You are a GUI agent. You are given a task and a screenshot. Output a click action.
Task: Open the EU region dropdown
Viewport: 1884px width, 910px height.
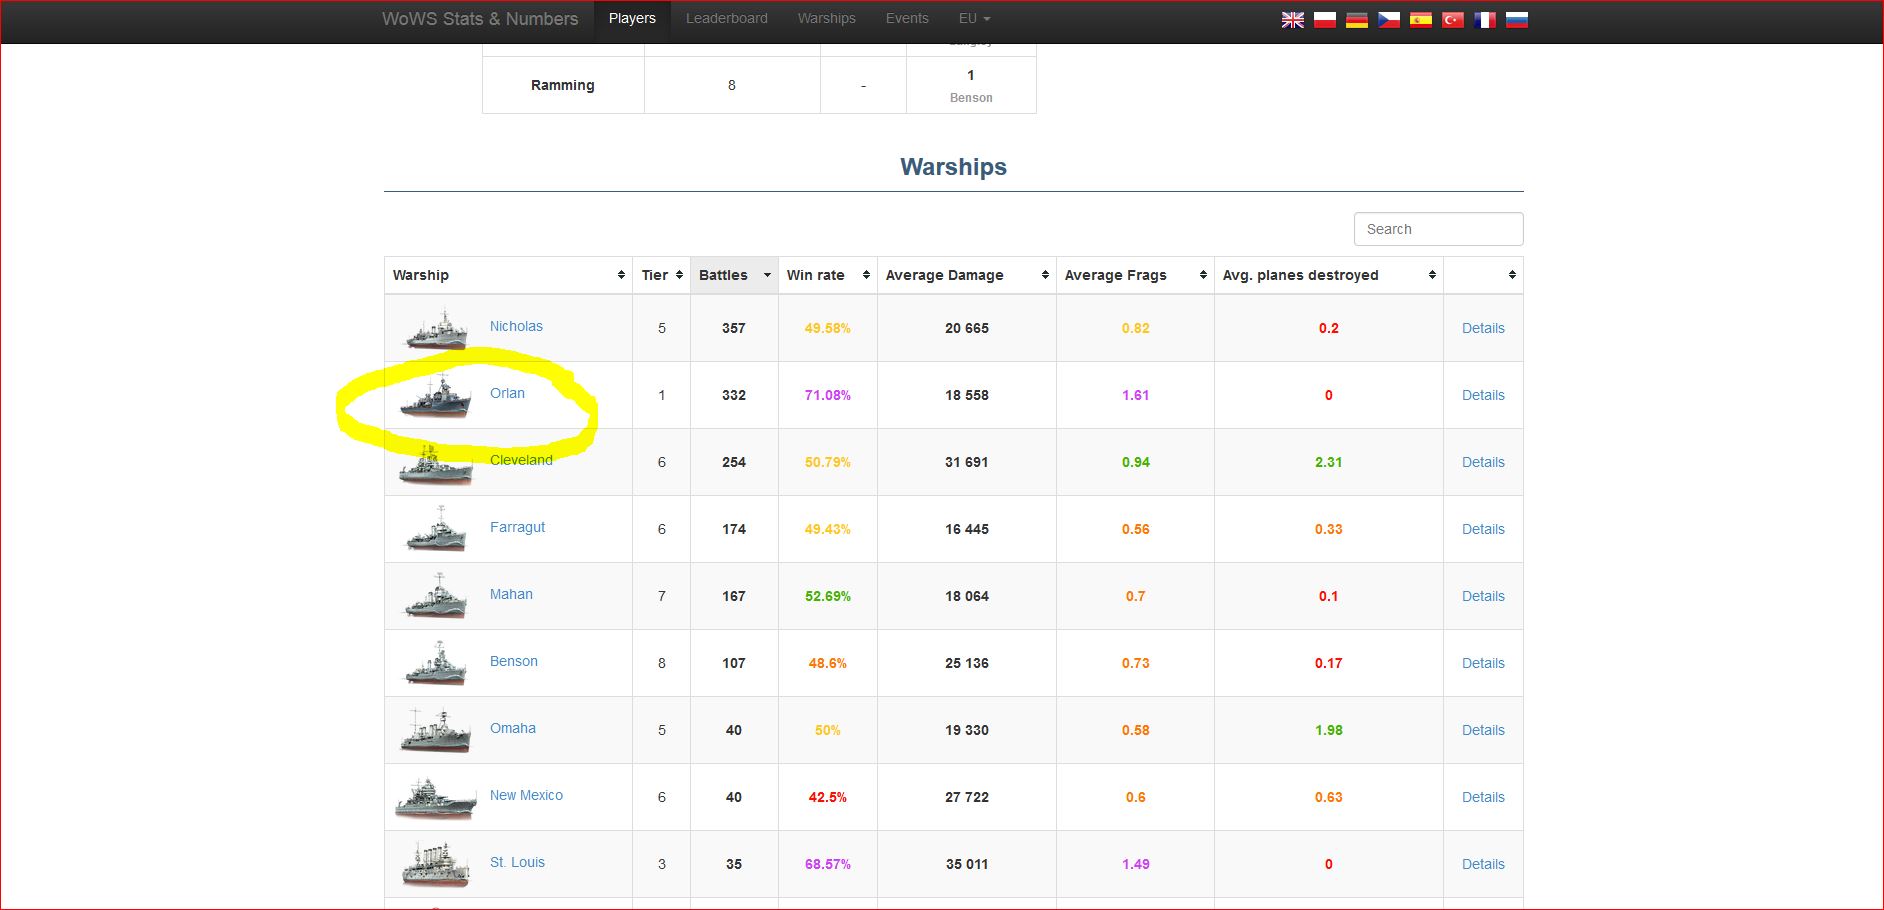974,18
